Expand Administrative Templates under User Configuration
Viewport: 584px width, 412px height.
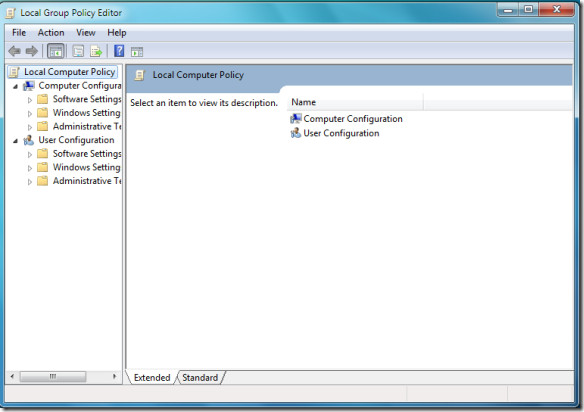click(30, 182)
